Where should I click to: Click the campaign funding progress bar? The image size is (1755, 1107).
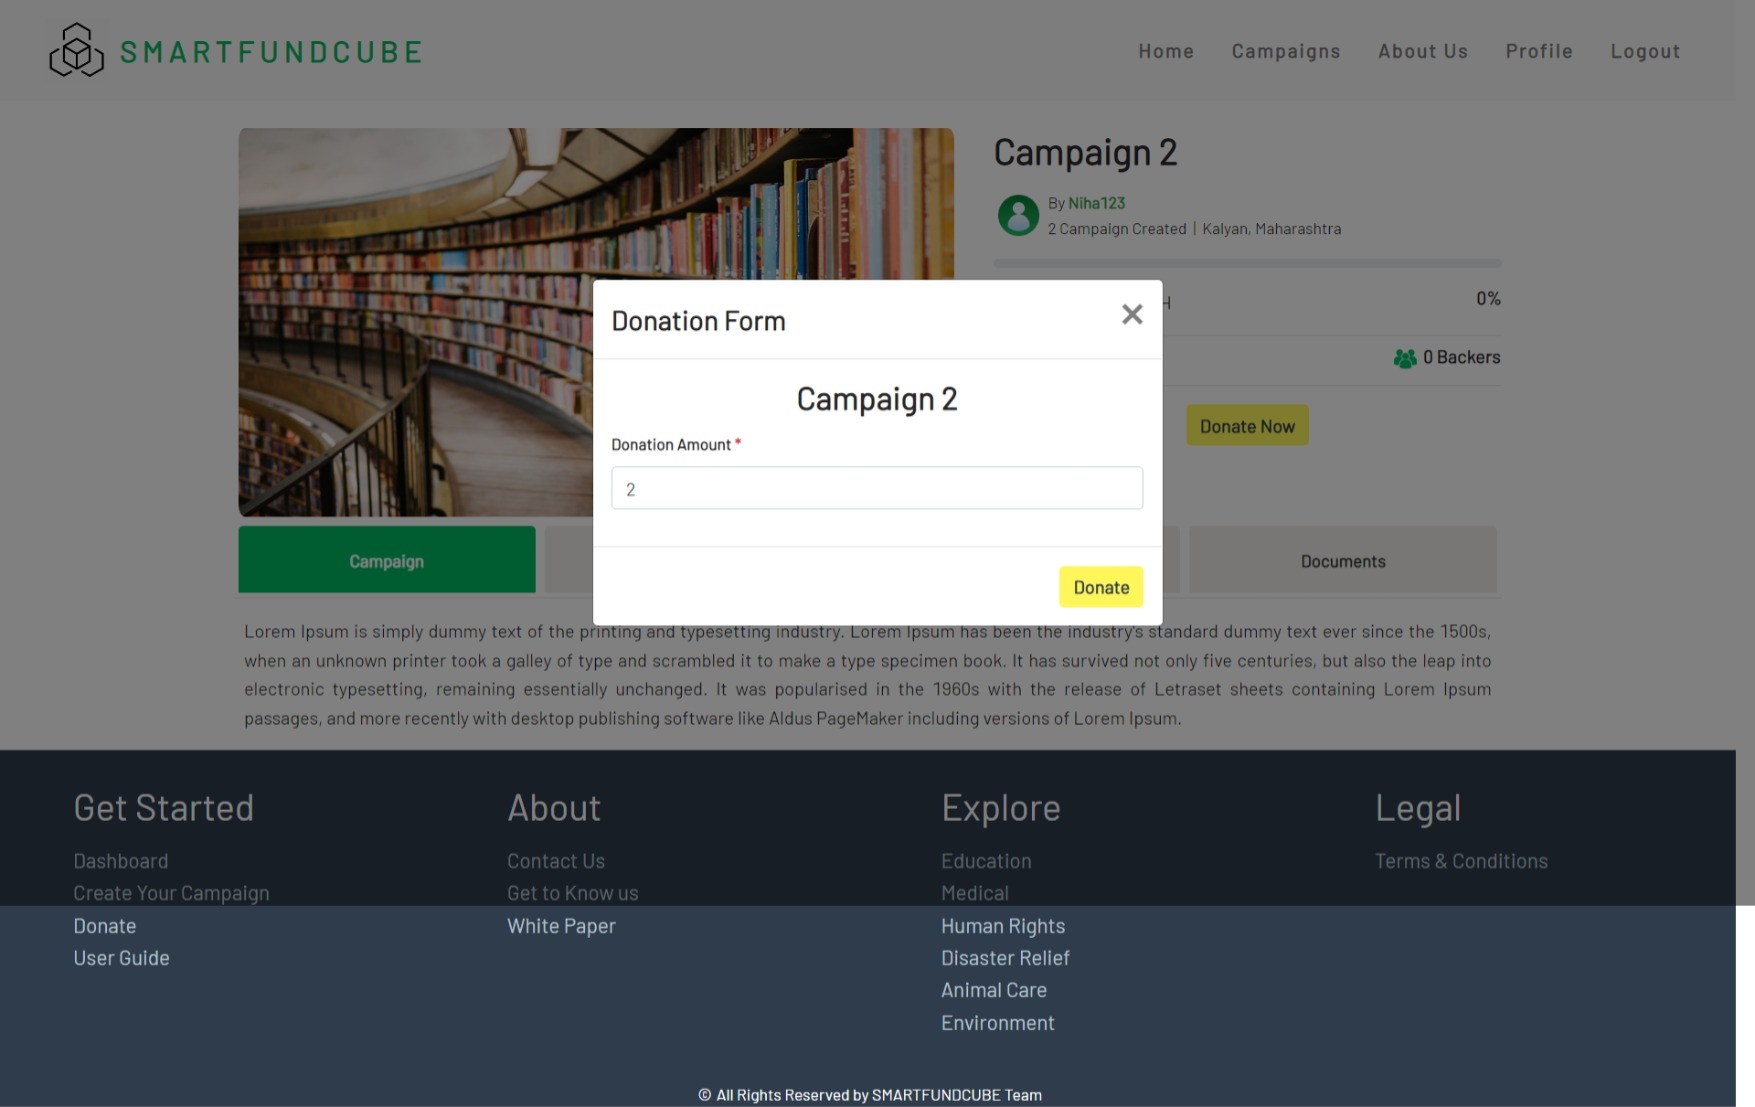tap(1246, 262)
